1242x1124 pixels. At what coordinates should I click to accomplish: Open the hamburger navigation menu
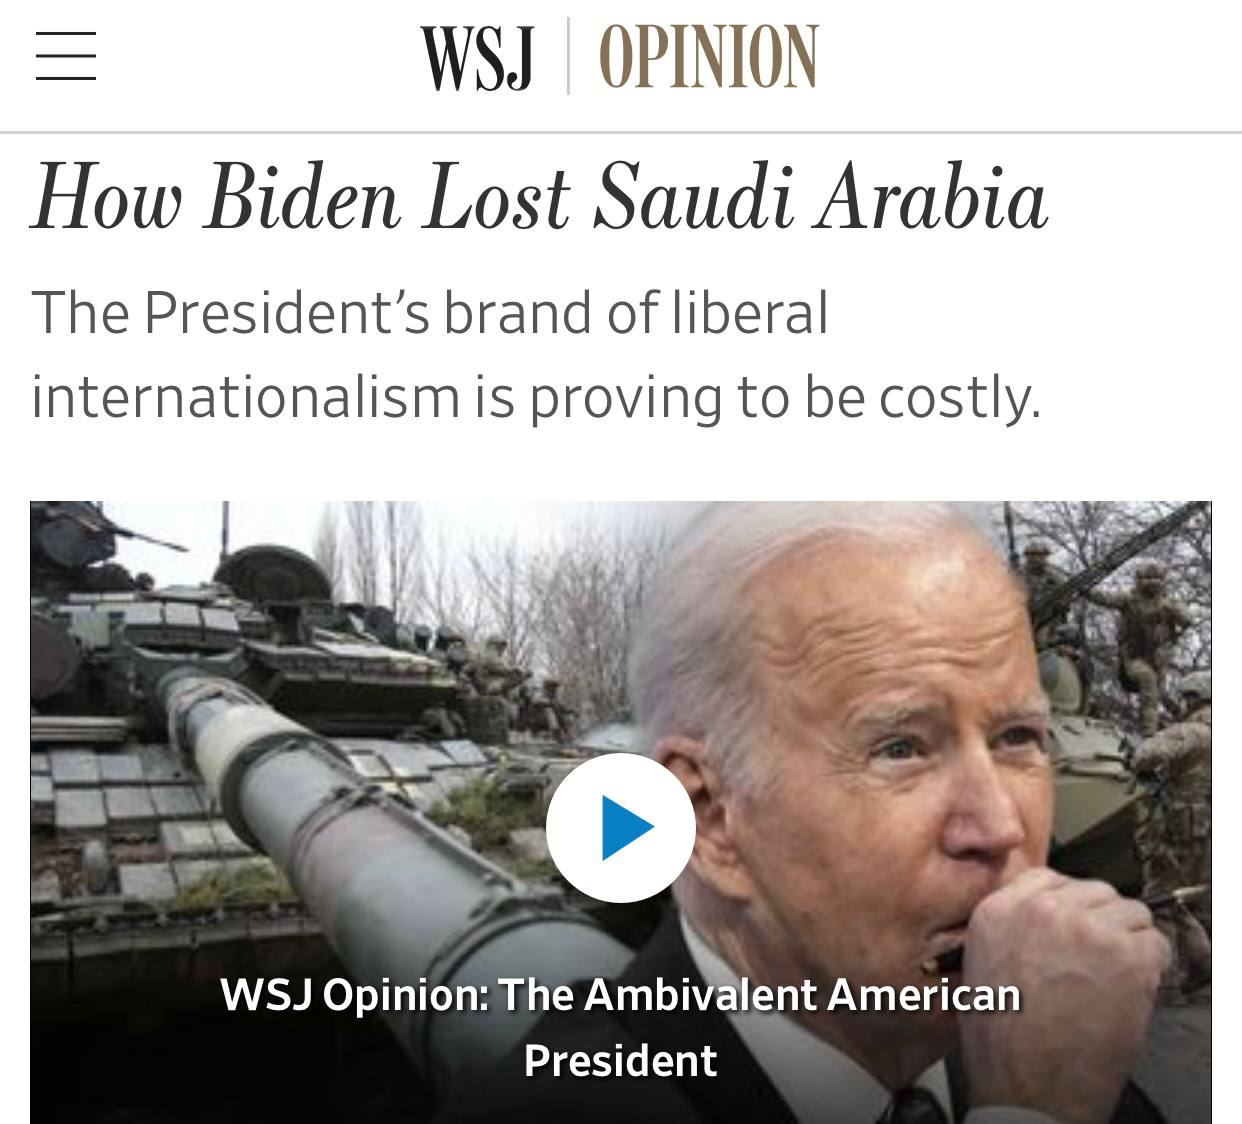pyautogui.click(x=66, y=56)
